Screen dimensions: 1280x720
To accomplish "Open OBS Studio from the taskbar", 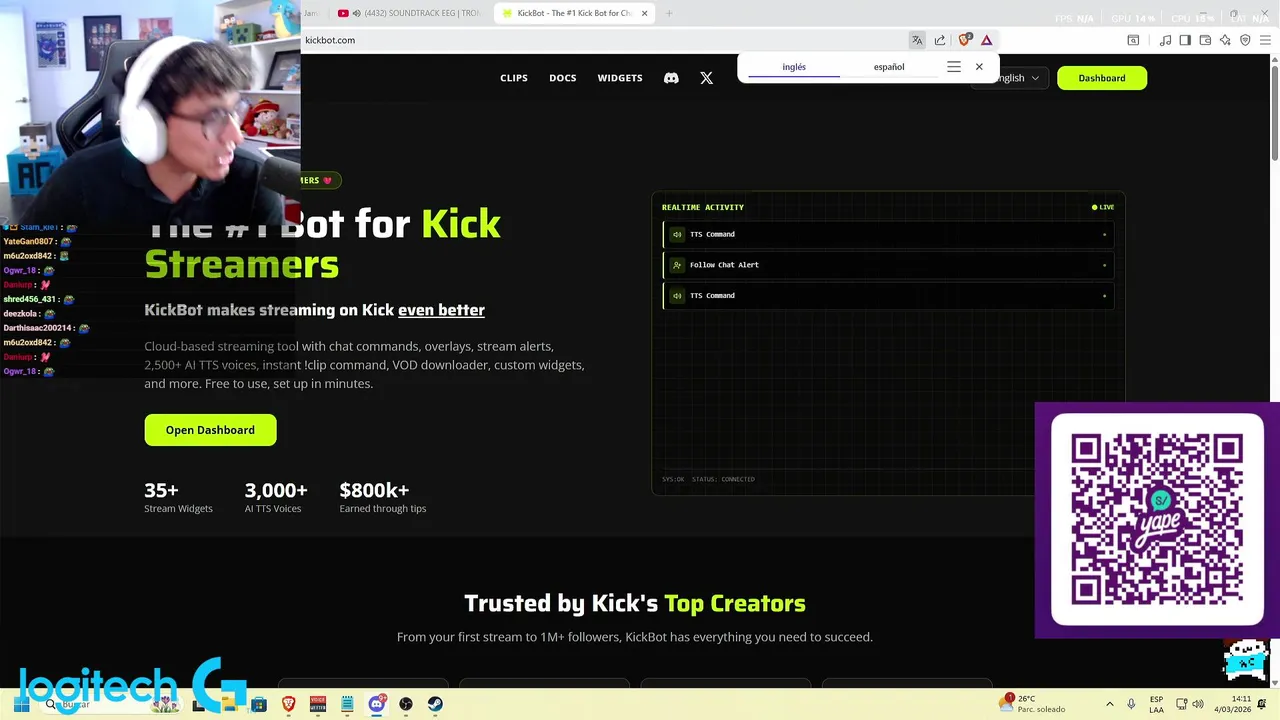I will coord(406,704).
